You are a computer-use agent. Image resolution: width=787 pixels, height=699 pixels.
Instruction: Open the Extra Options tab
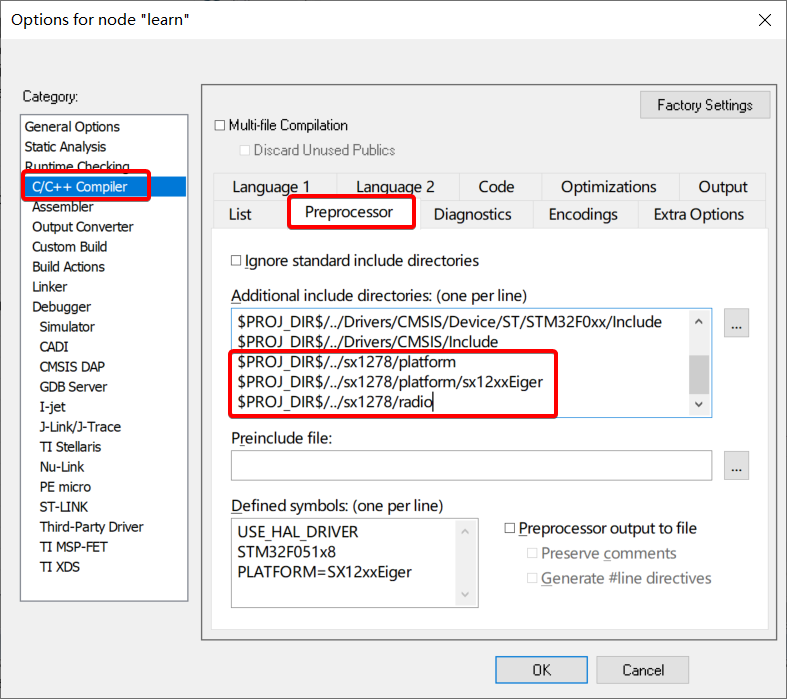point(698,214)
